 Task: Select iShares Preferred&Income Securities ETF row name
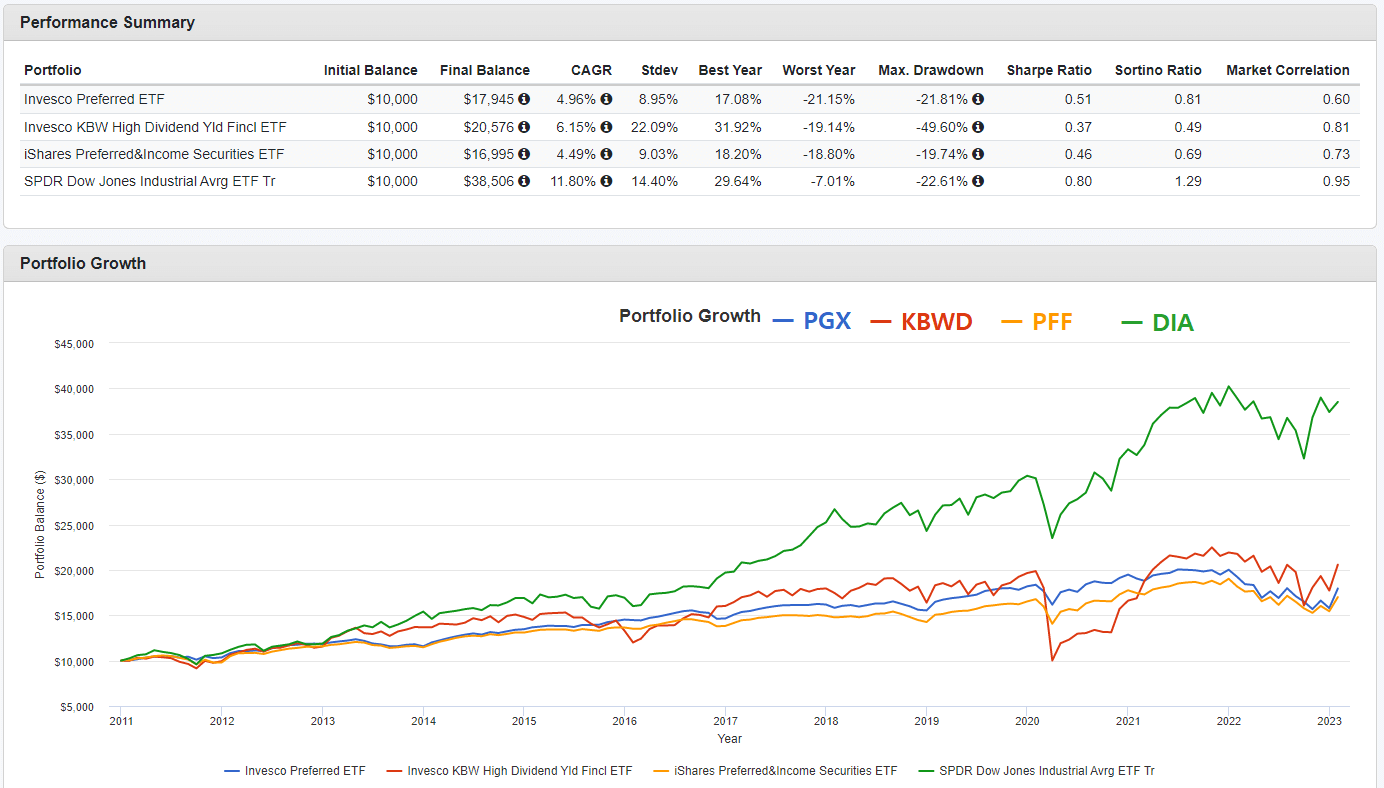[154, 154]
